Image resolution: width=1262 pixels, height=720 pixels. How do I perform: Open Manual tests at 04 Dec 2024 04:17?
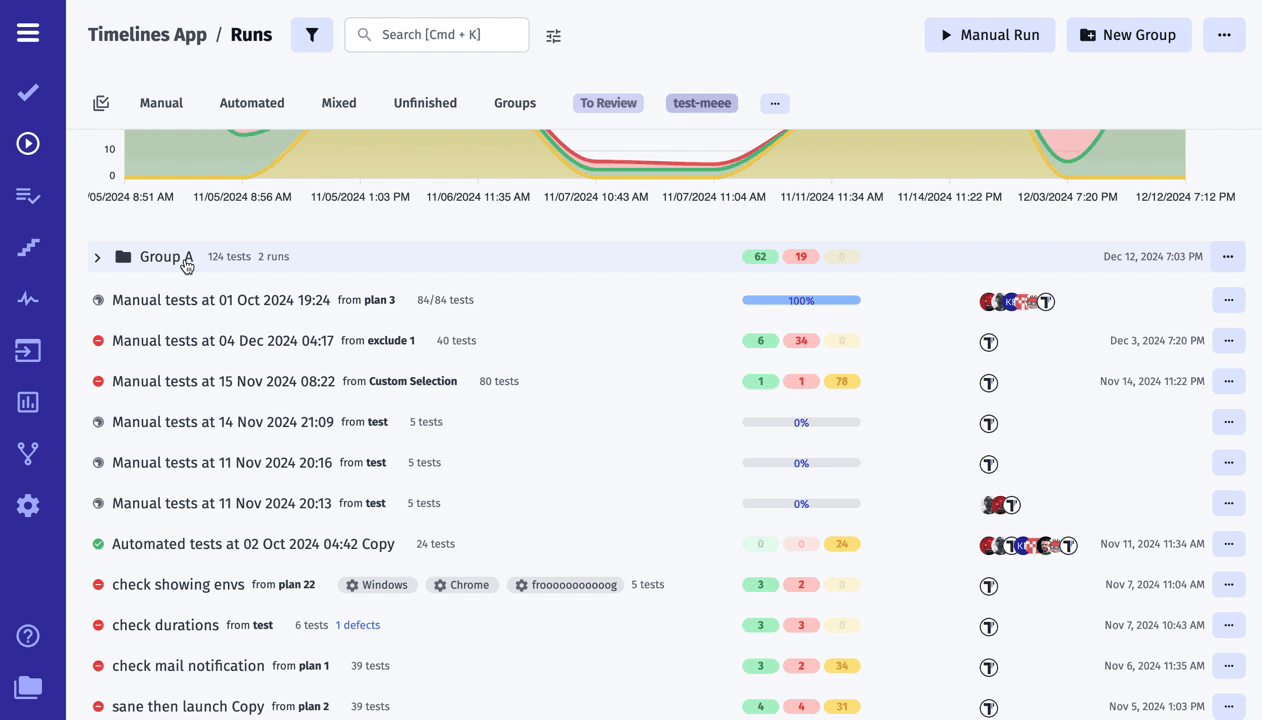click(223, 341)
